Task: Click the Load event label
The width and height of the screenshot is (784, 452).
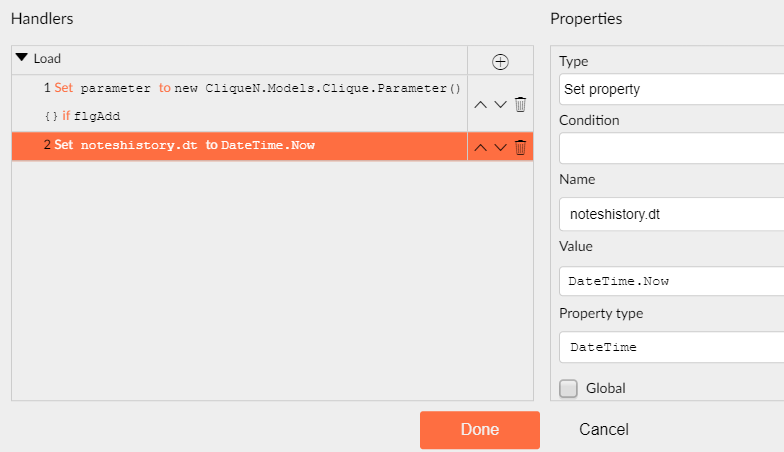Action: tap(47, 58)
